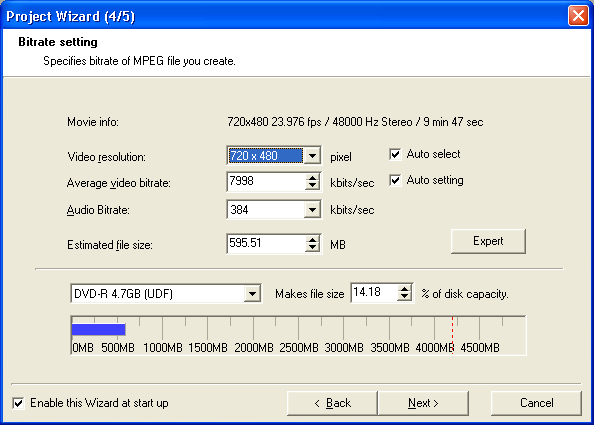Click inside the average video bitrate field

click(x=266, y=182)
